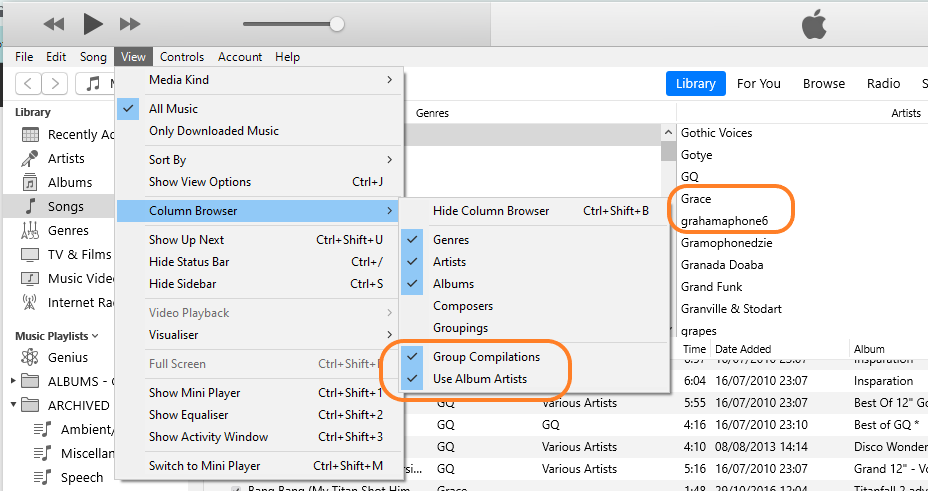Select the Miscellaneous playlist under ARCHIVED
This screenshot has width=928, height=491.
[74, 453]
